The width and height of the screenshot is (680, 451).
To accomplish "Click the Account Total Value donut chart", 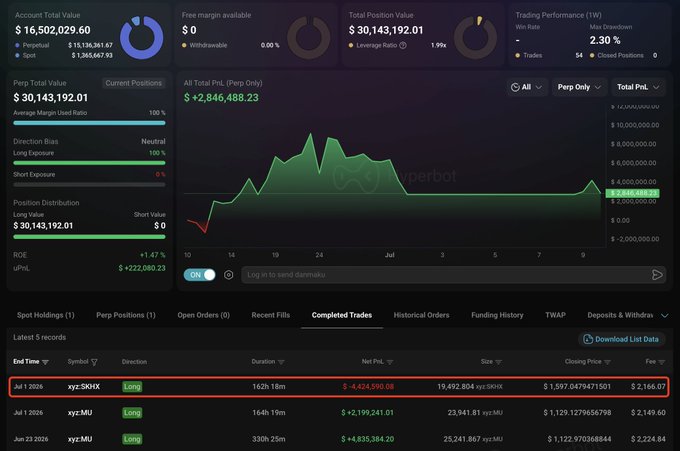I will [x=141, y=37].
